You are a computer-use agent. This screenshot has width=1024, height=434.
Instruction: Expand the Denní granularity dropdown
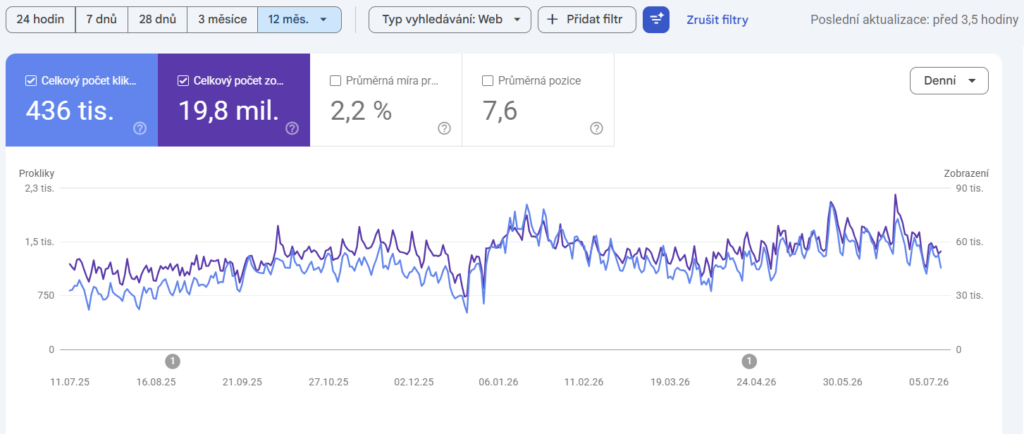tap(949, 81)
